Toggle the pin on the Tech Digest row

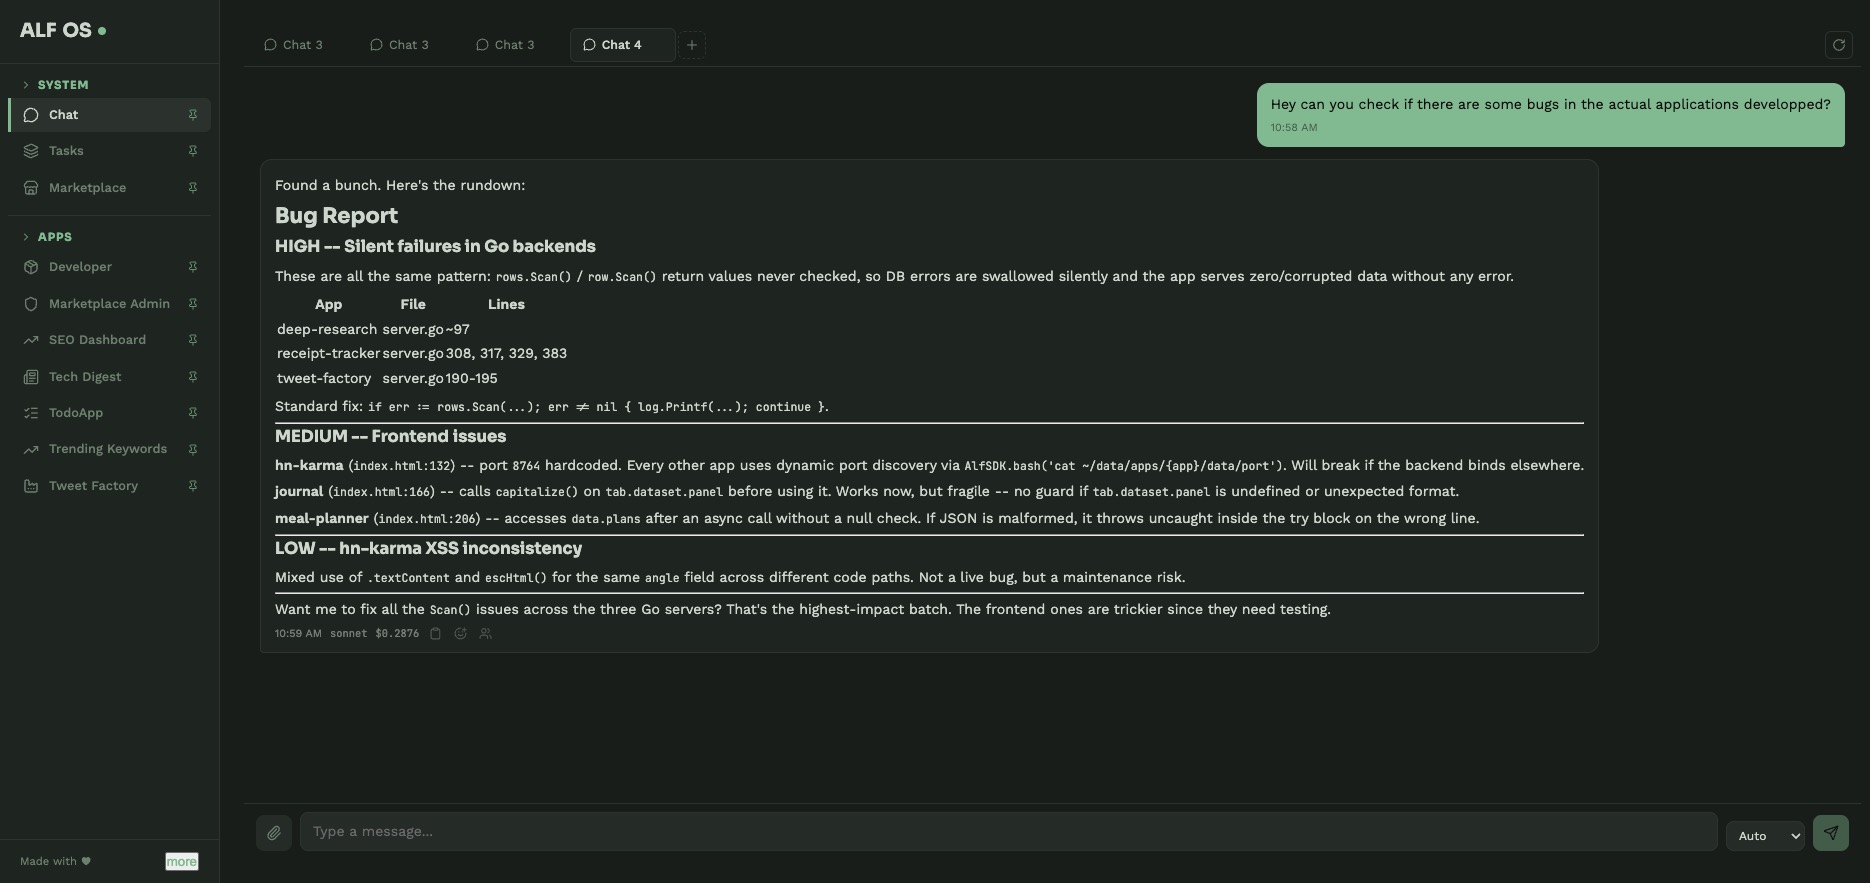pos(193,377)
